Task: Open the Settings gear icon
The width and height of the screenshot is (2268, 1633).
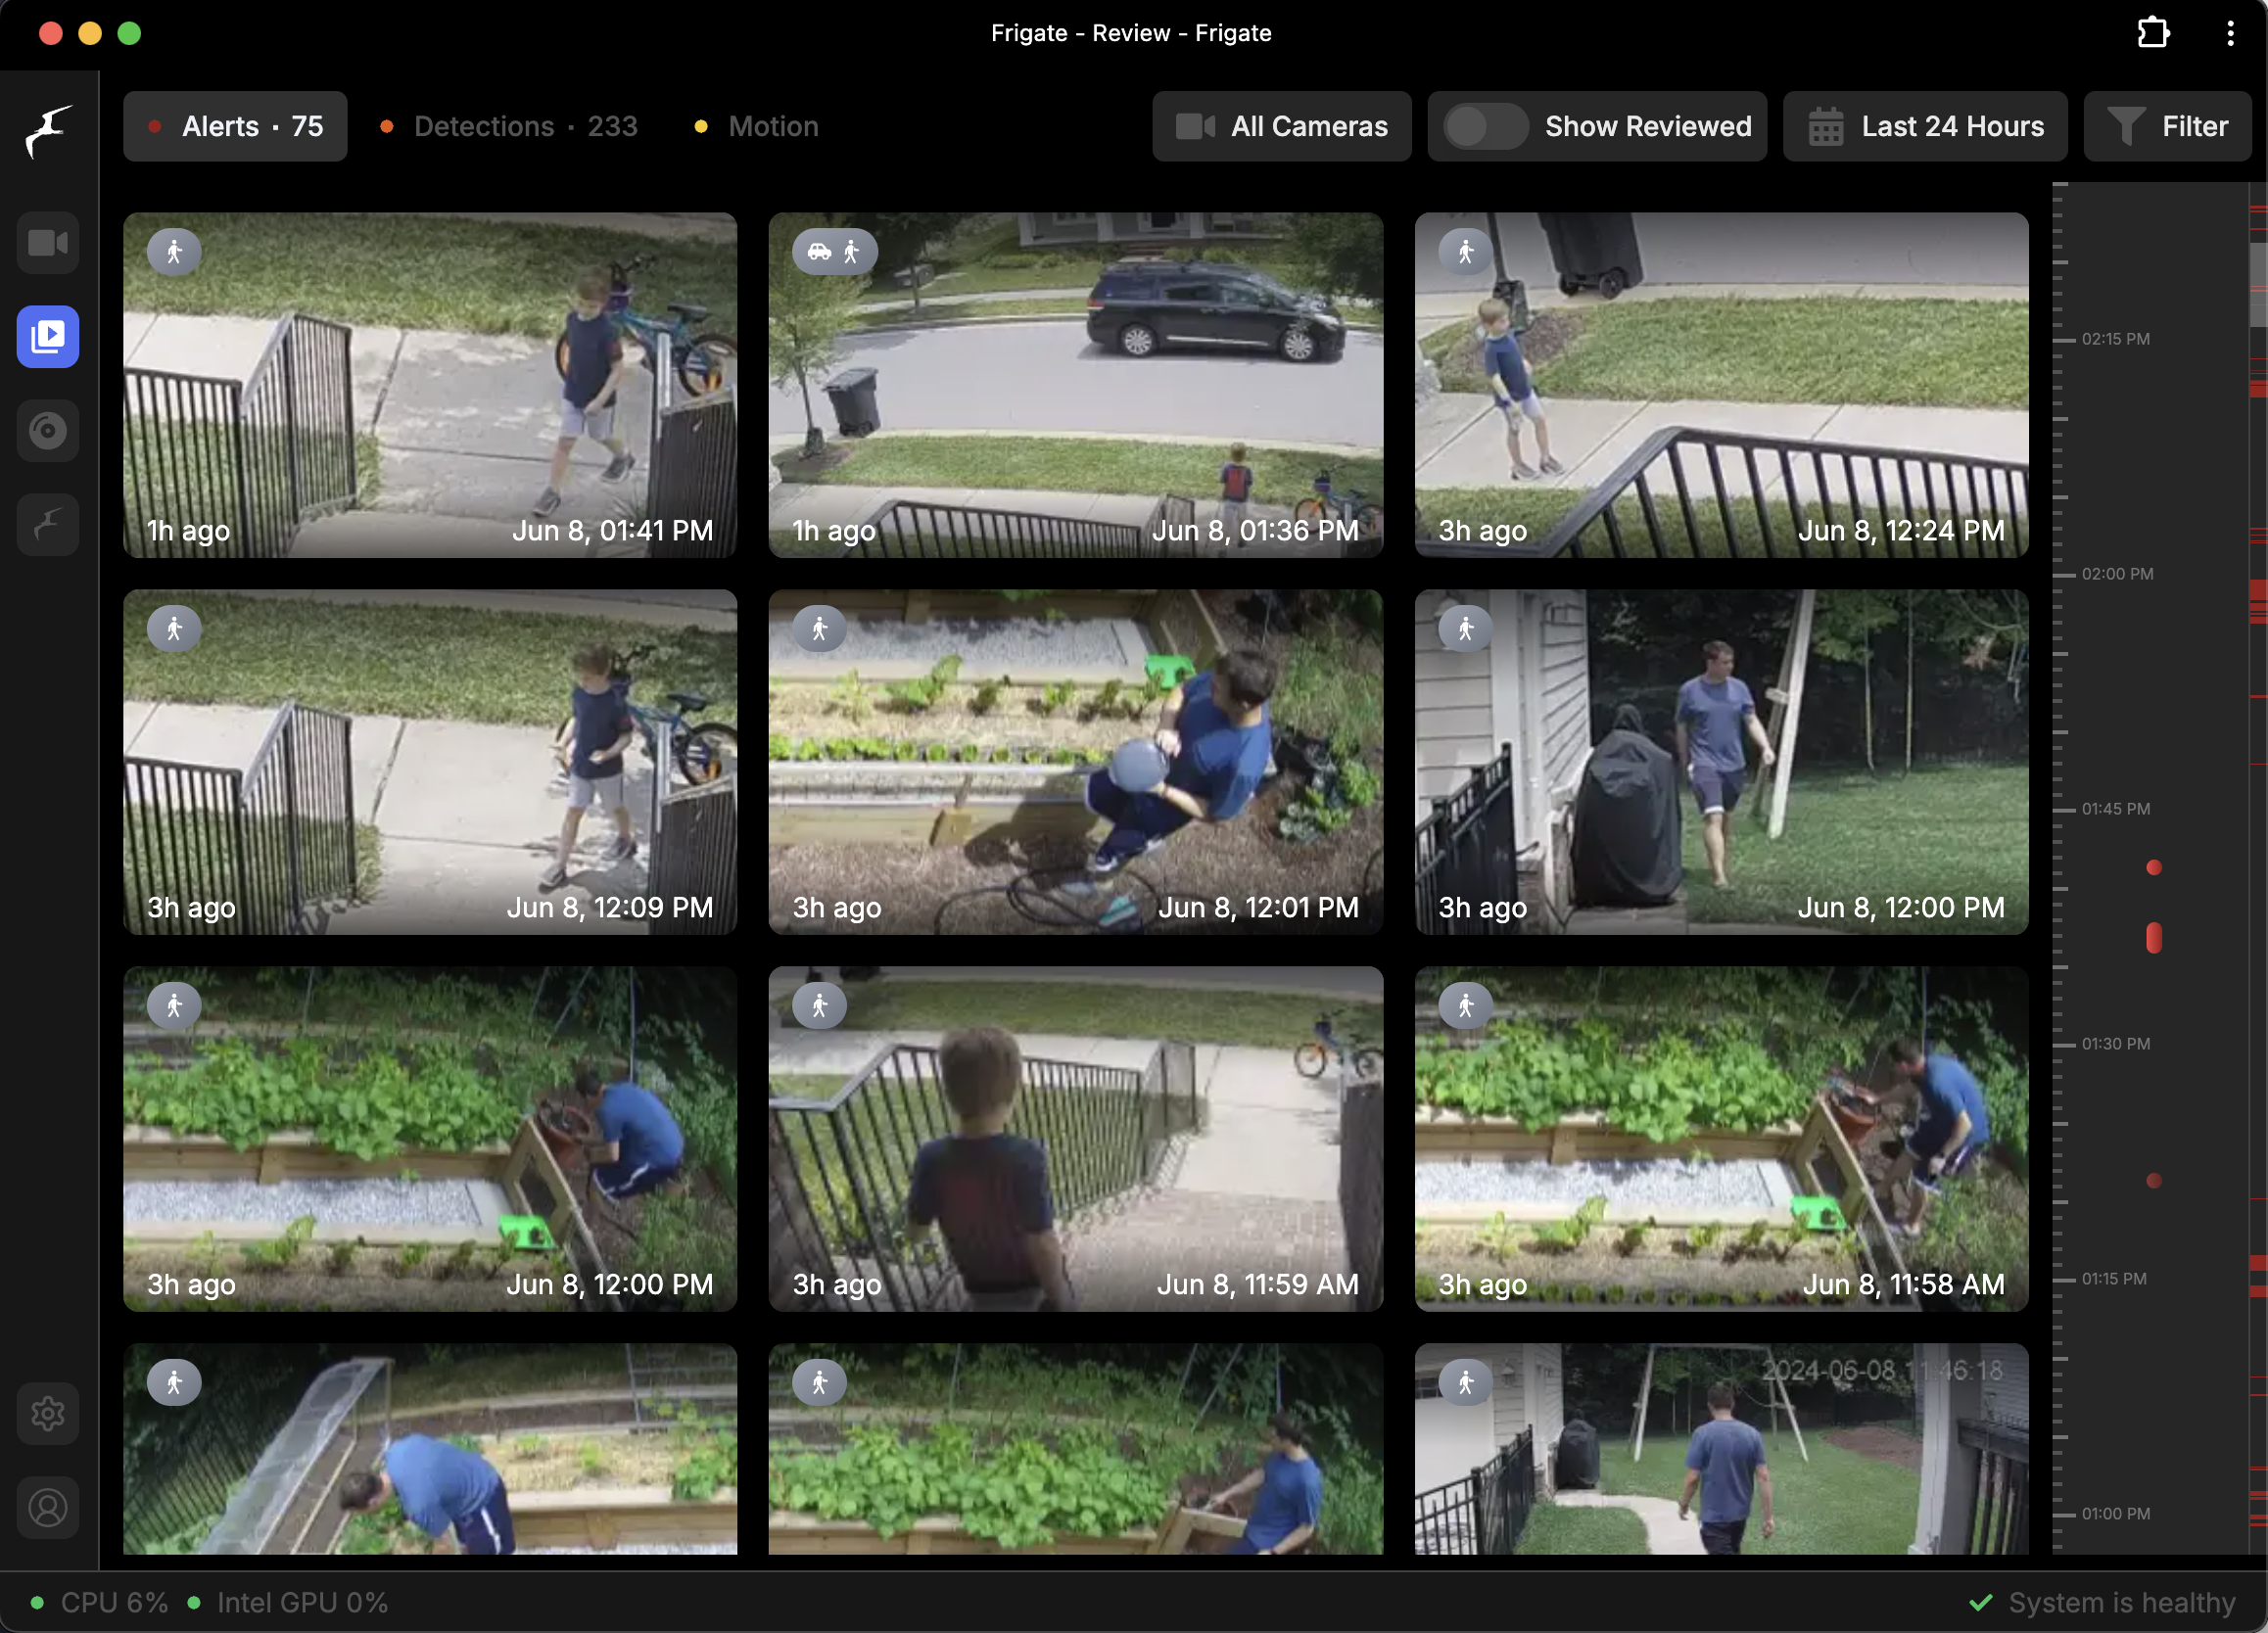Action: click(47, 1413)
